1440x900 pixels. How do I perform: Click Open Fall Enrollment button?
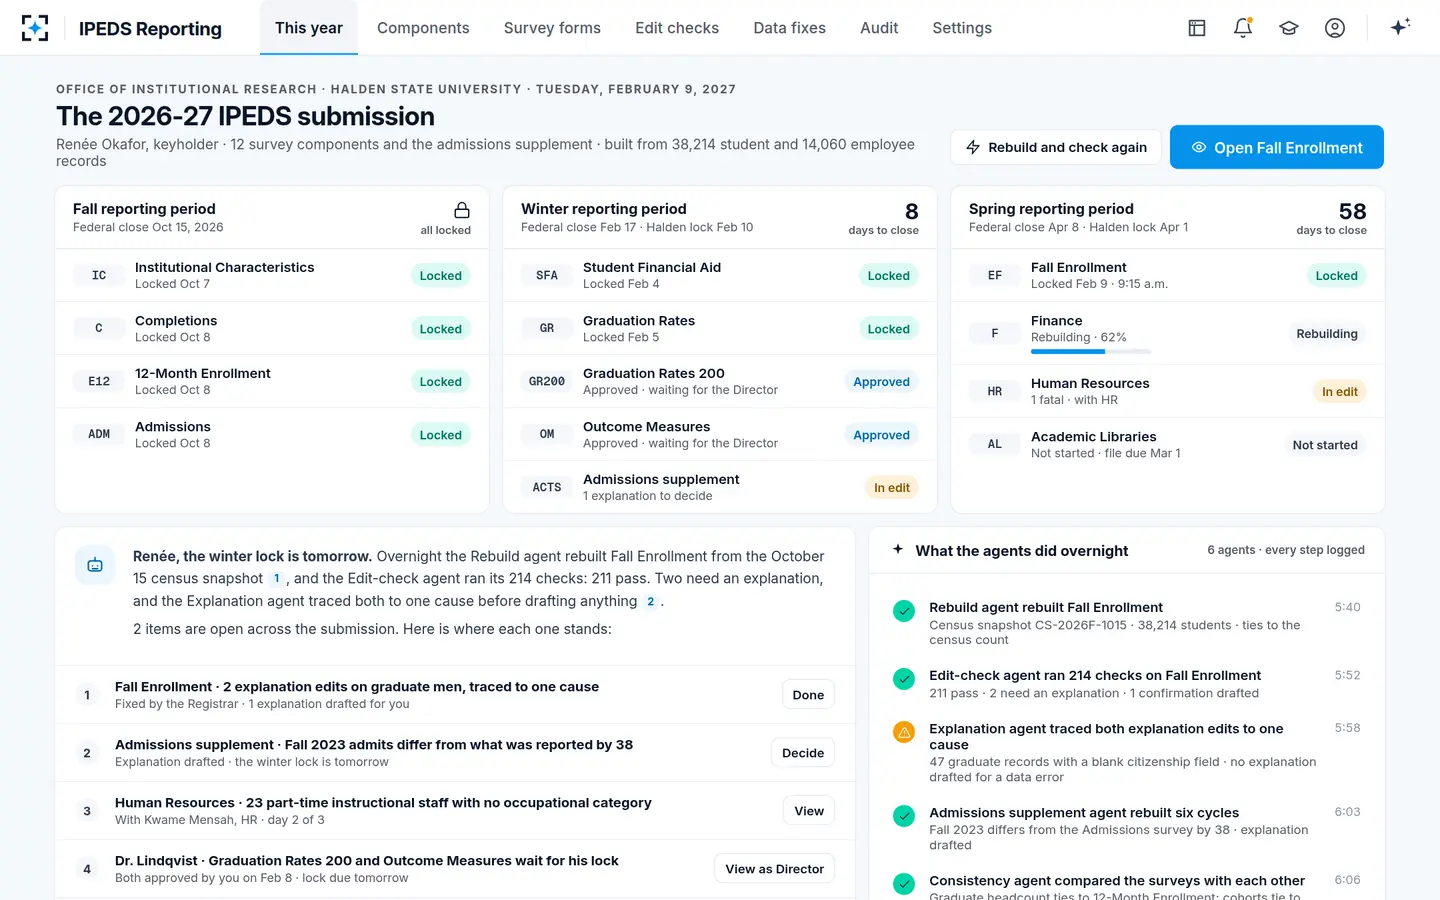coord(1277,147)
